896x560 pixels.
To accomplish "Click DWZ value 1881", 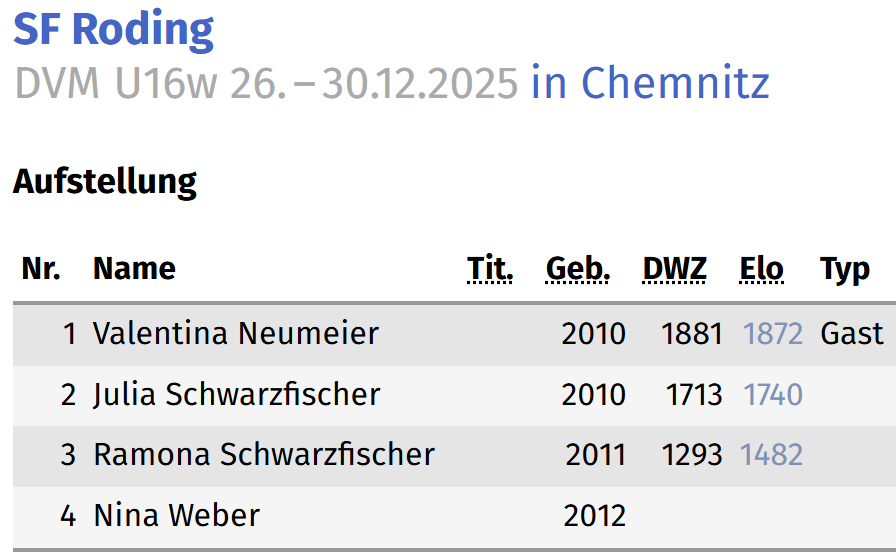I will coord(691,333).
